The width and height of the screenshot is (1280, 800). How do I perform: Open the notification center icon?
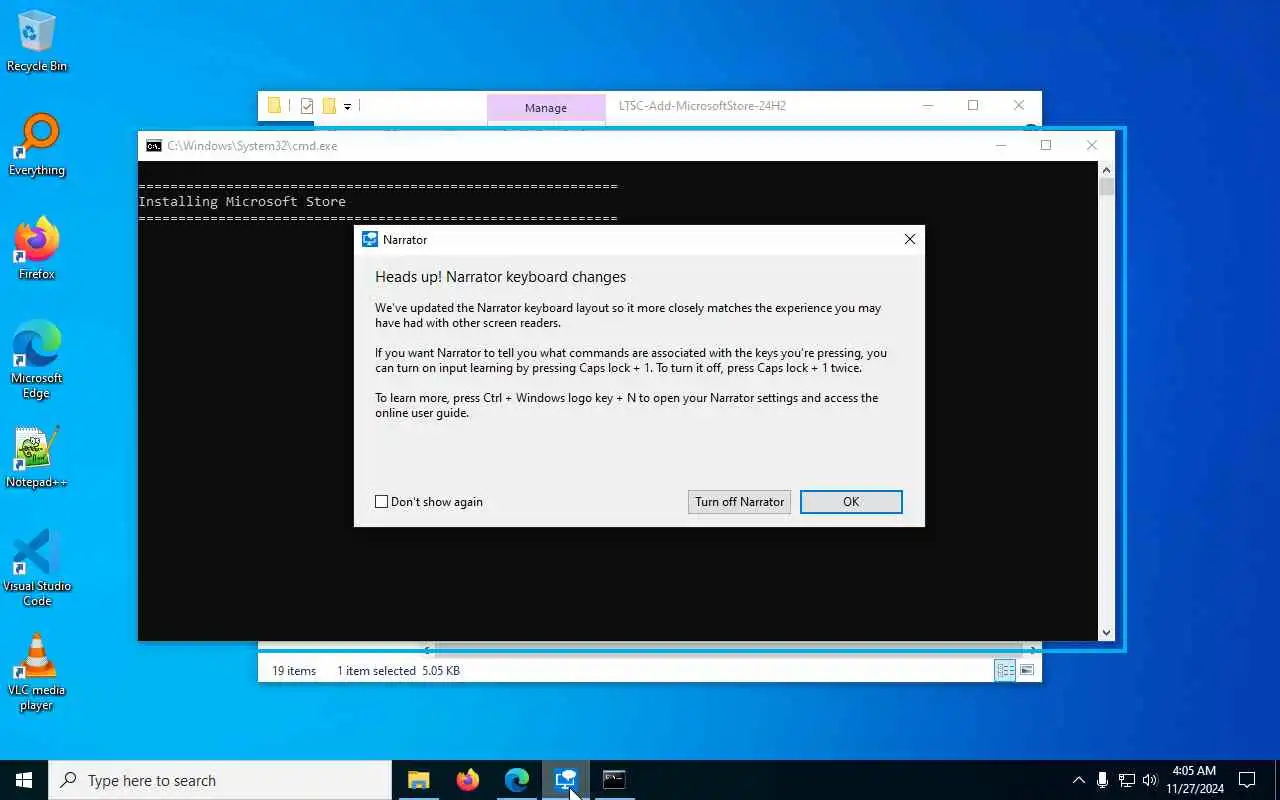pos(1247,780)
